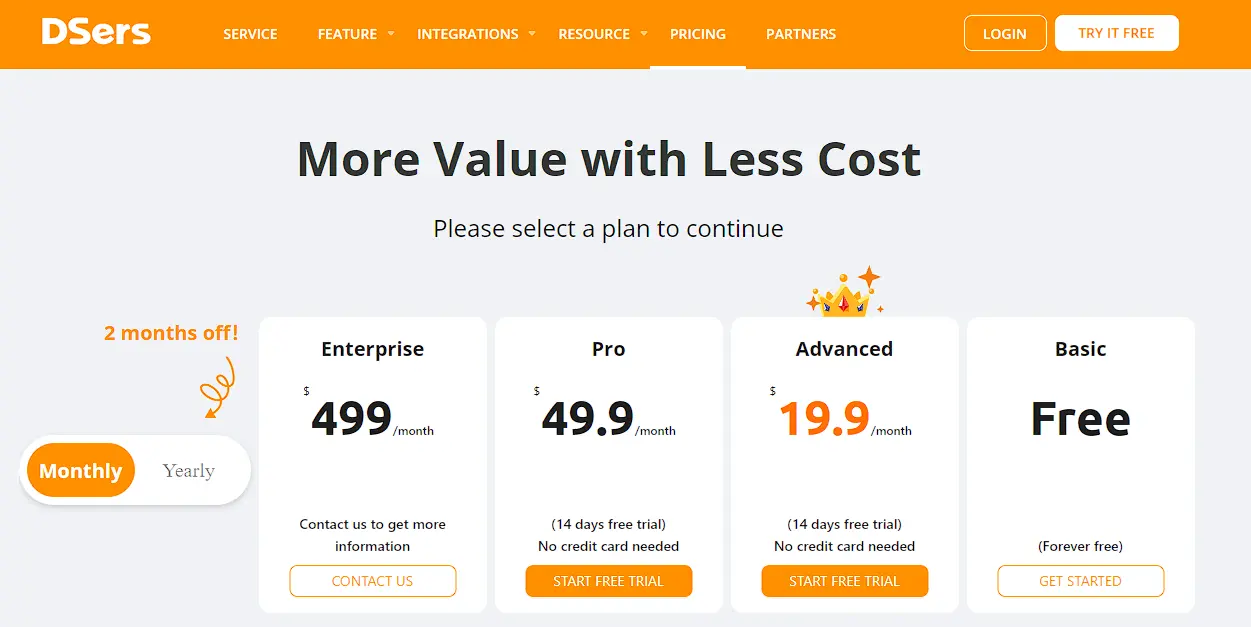This screenshot has width=1251, height=627.
Task: Start free trial for Pro plan
Action: click(x=609, y=581)
